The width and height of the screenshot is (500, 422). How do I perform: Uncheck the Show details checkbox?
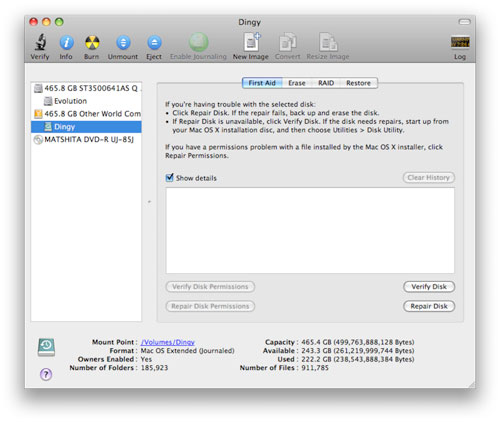[x=170, y=177]
